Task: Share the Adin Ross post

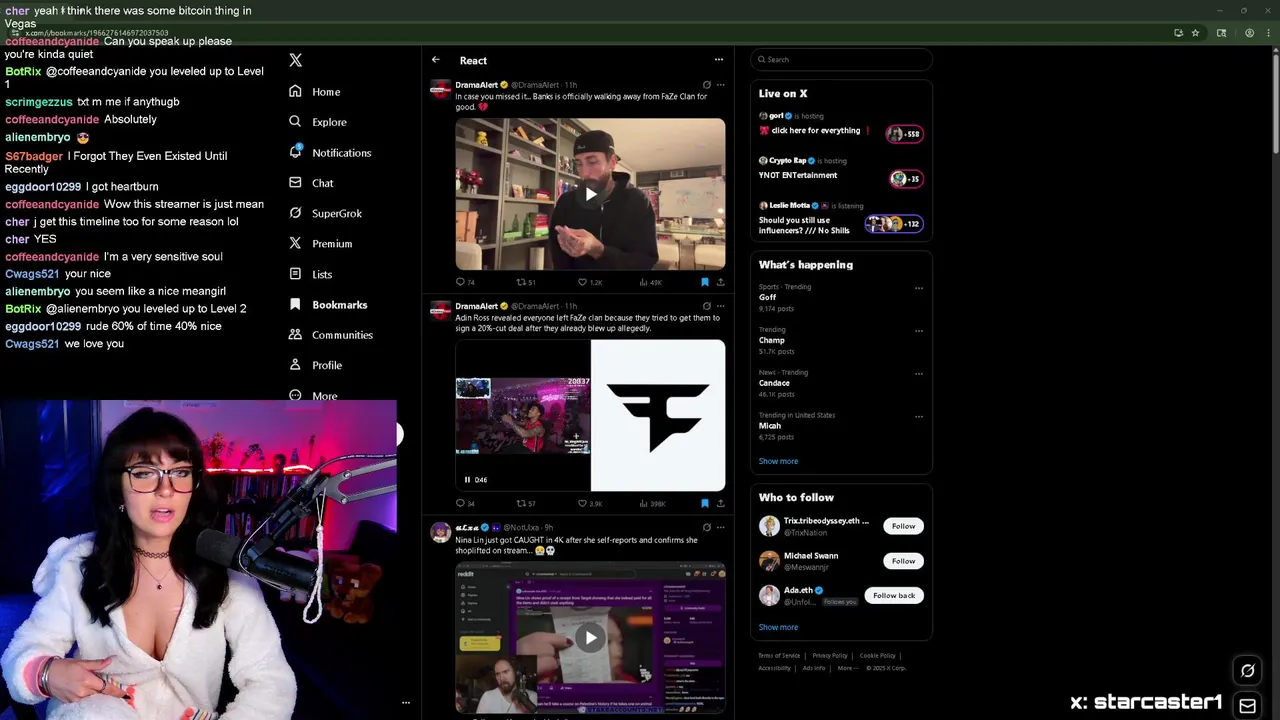Action: tap(720, 503)
